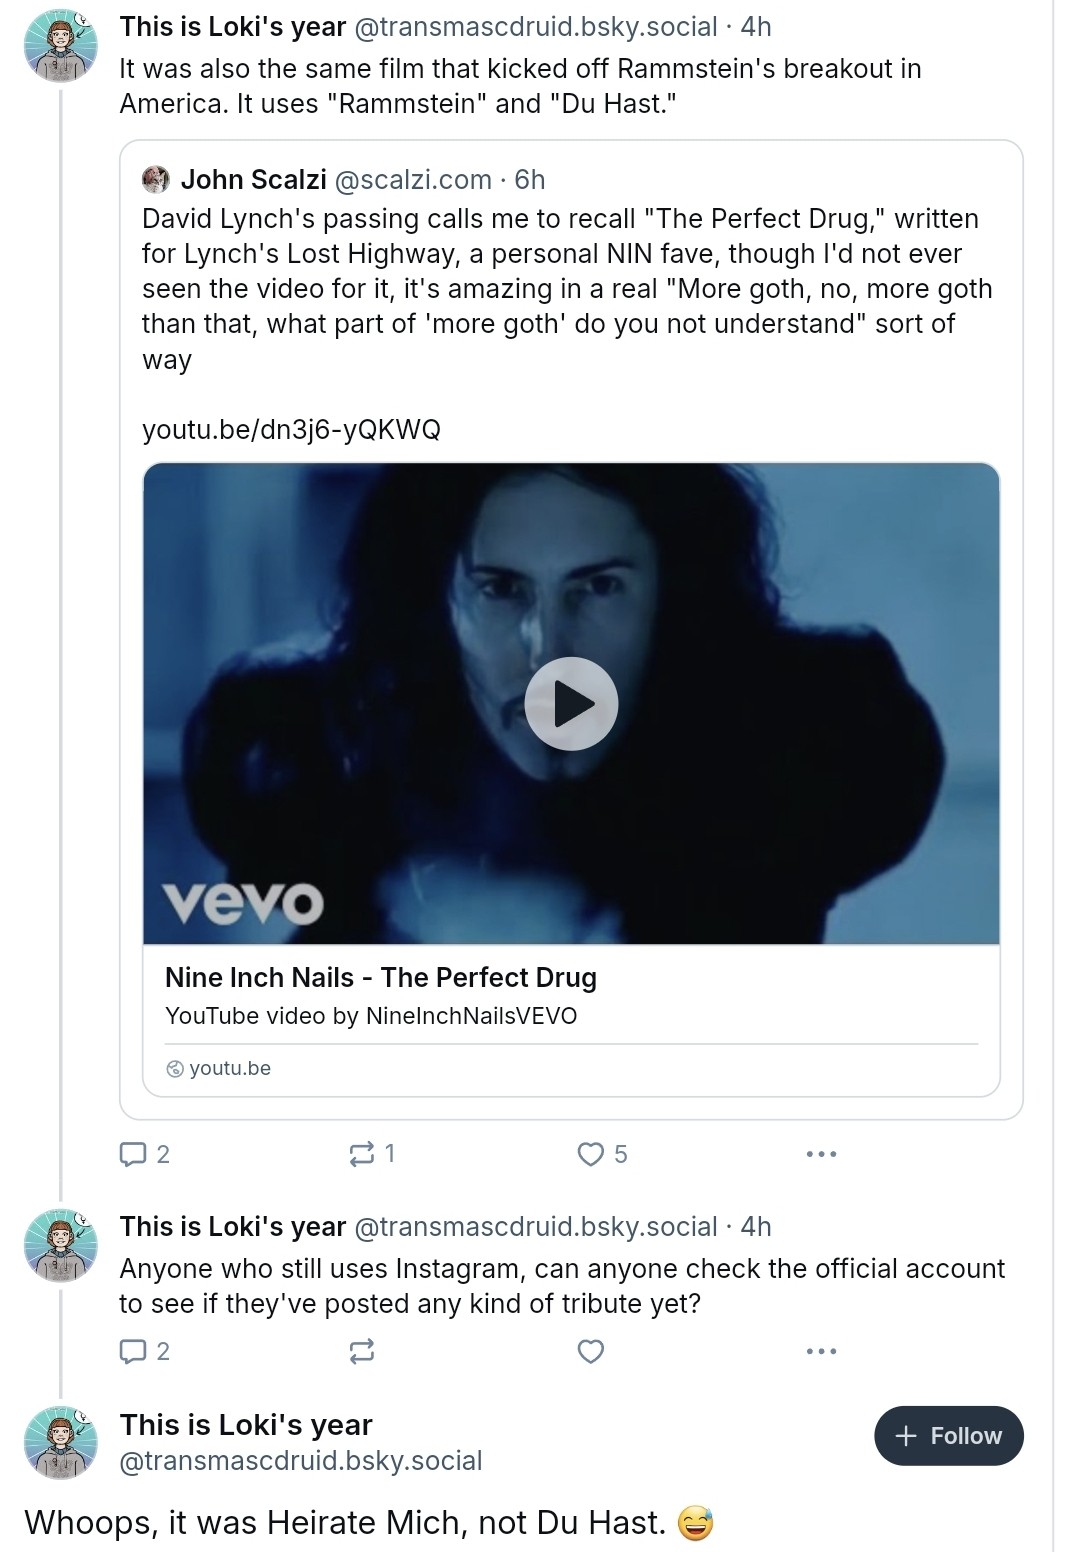Open more options for Instagram tribute post

point(821,1352)
